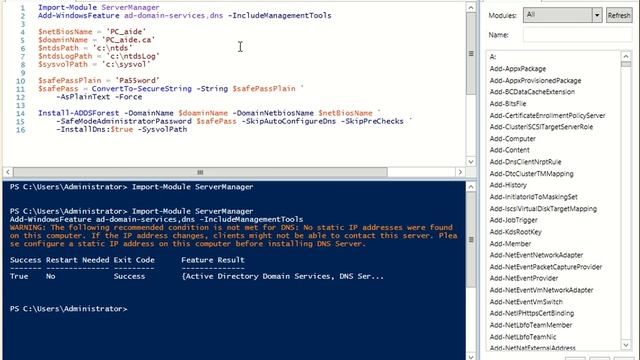Select Add-NetLbfoTeamMember command

(x=531, y=325)
